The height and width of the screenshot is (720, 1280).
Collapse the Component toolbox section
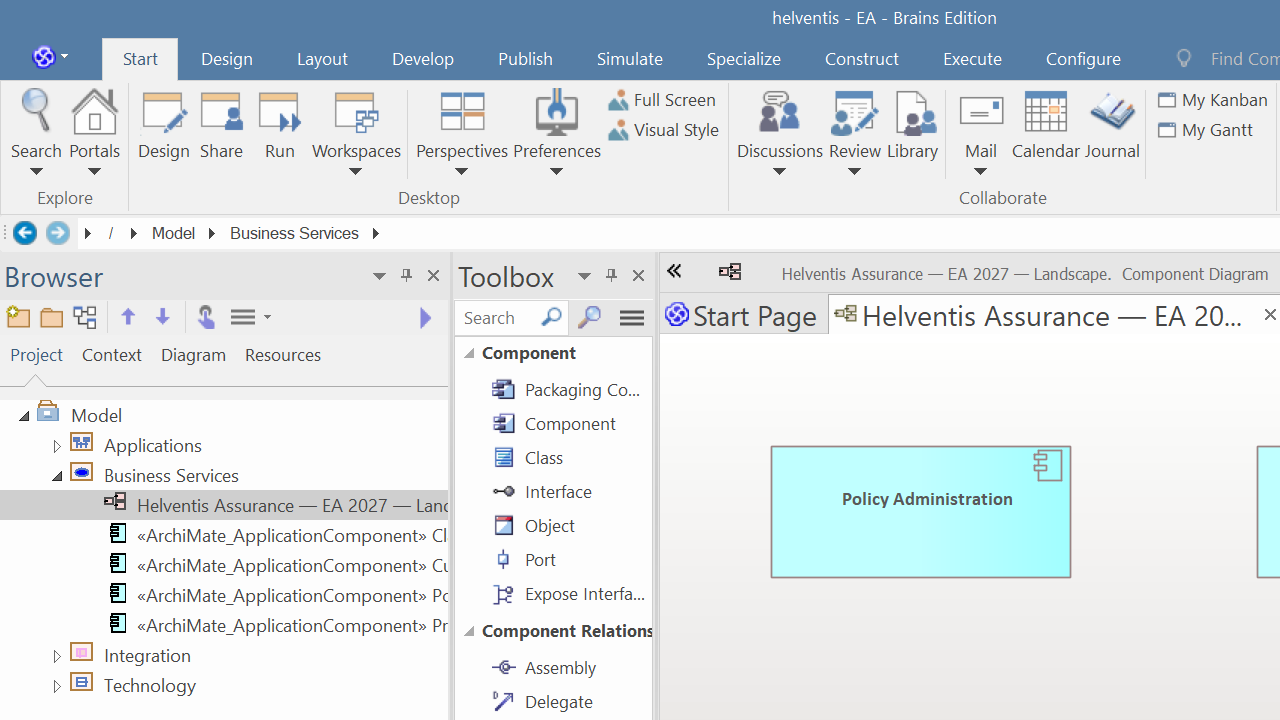tap(469, 354)
